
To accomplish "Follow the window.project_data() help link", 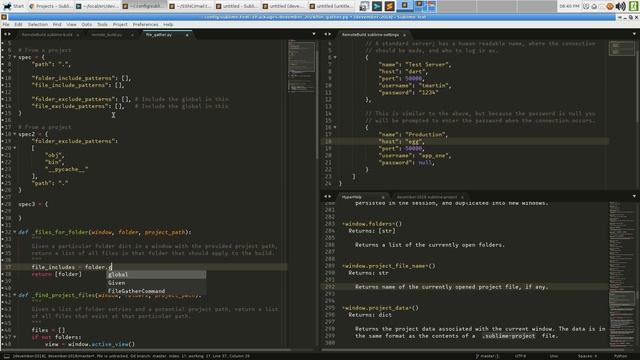I will coord(381,308).
